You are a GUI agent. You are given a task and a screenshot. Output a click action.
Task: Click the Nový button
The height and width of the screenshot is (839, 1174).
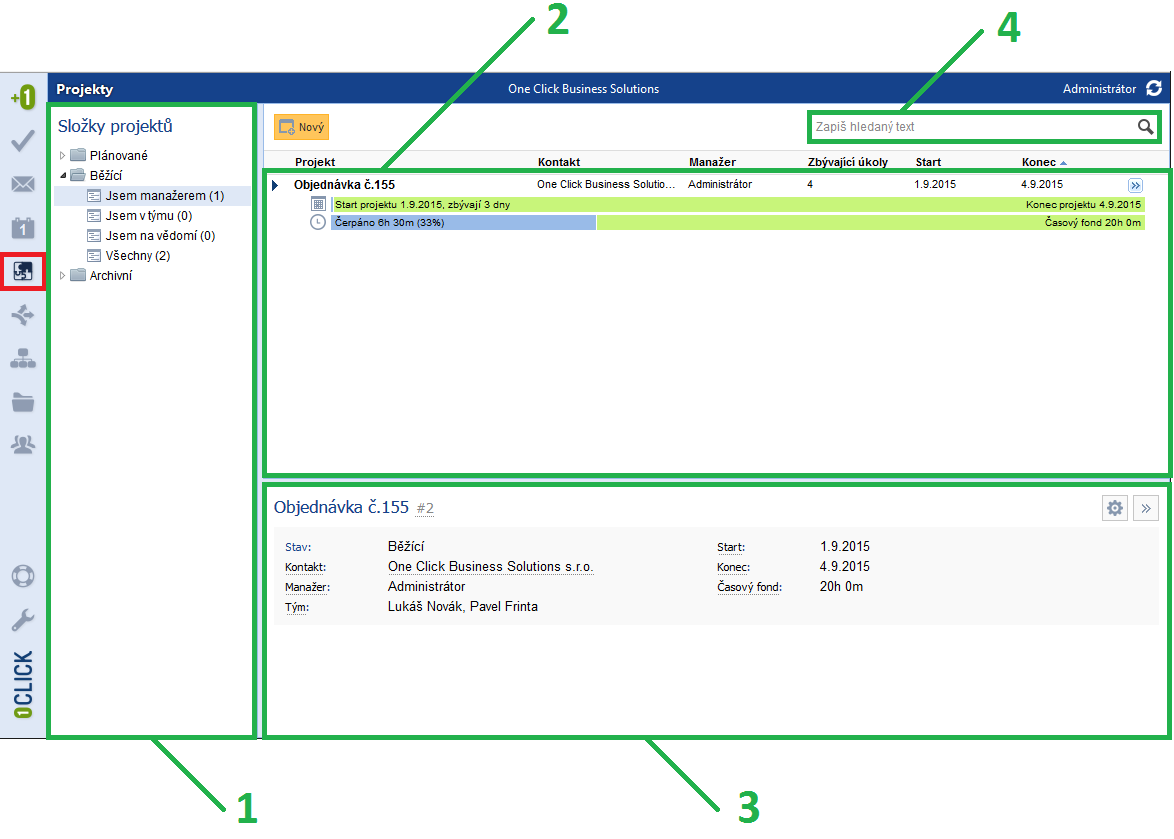point(301,127)
